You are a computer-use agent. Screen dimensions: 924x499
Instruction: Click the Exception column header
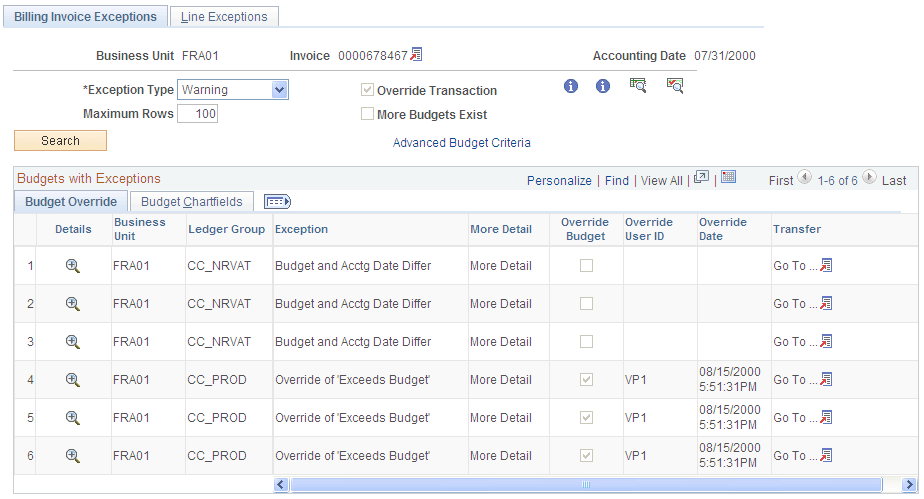click(x=301, y=229)
